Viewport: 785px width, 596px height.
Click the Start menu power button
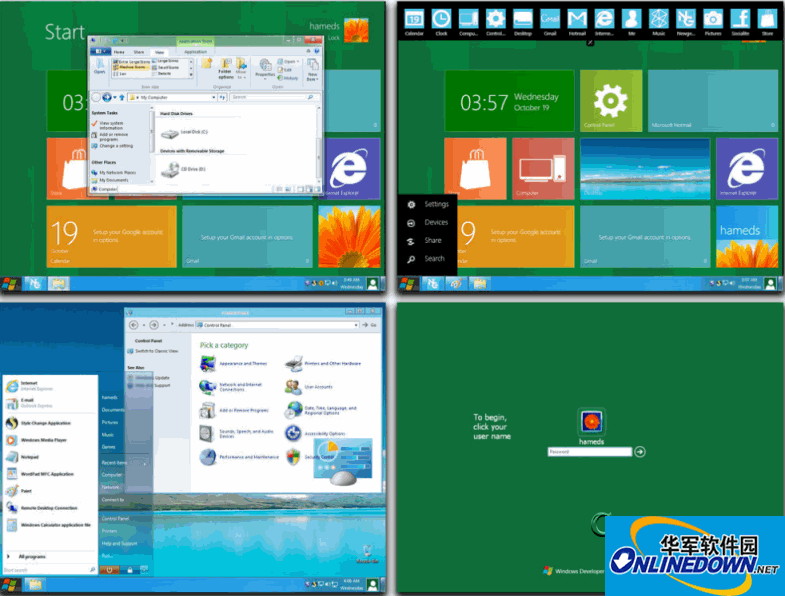click(109, 570)
